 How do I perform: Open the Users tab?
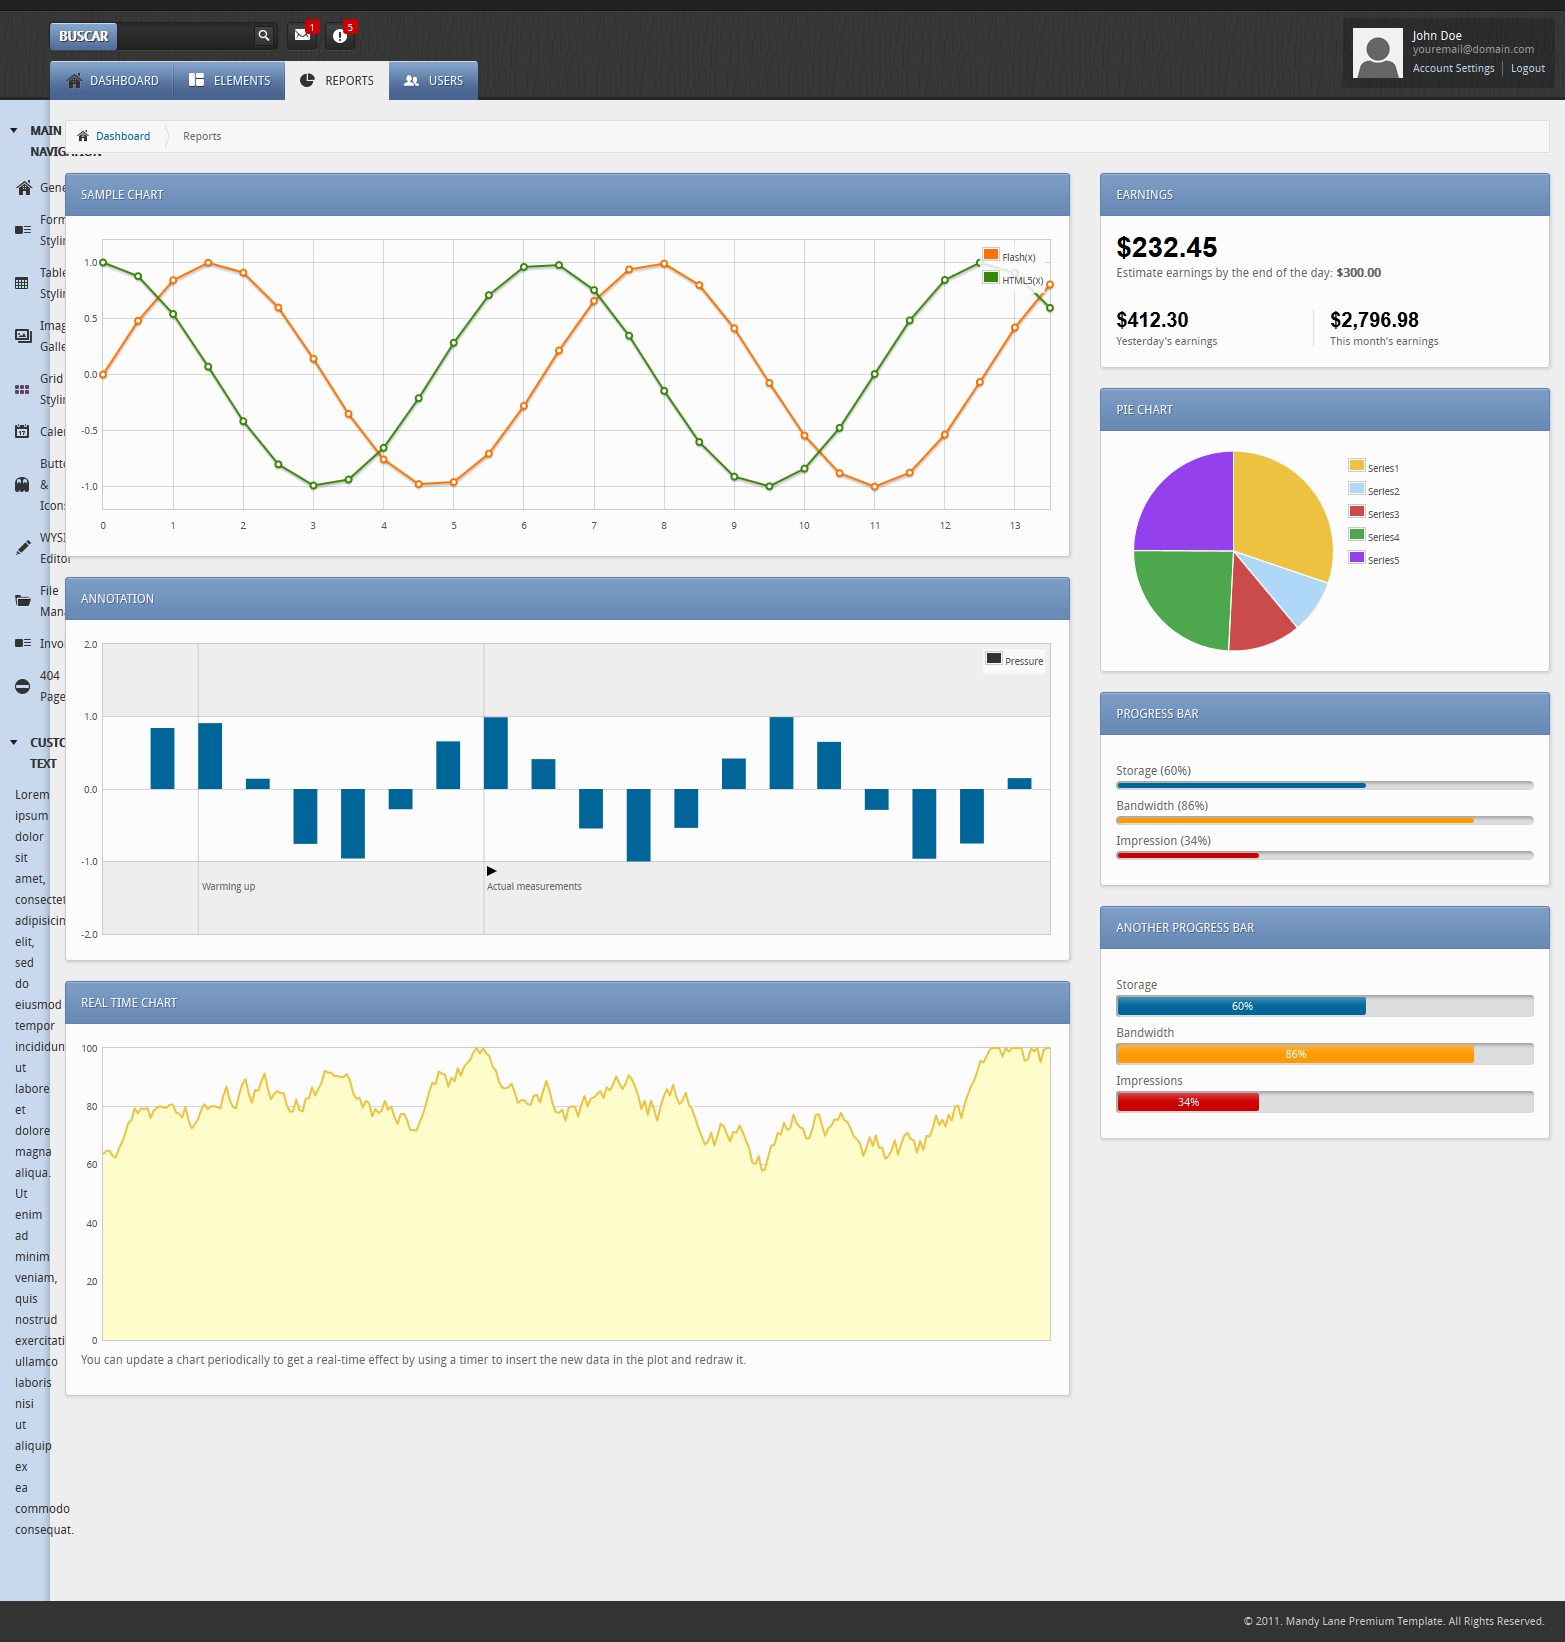[434, 81]
